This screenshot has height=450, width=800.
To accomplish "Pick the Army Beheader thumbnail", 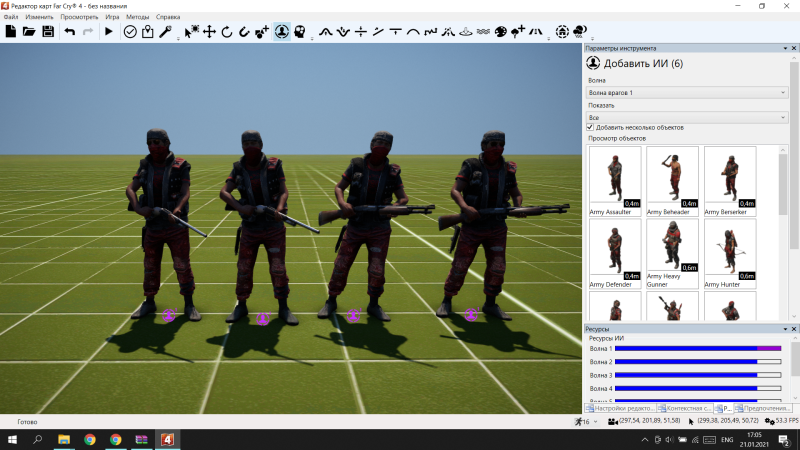I will click(672, 181).
